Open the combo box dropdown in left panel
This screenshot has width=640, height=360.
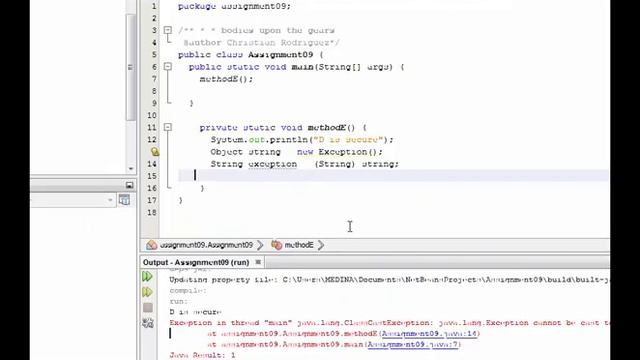click(110, 200)
